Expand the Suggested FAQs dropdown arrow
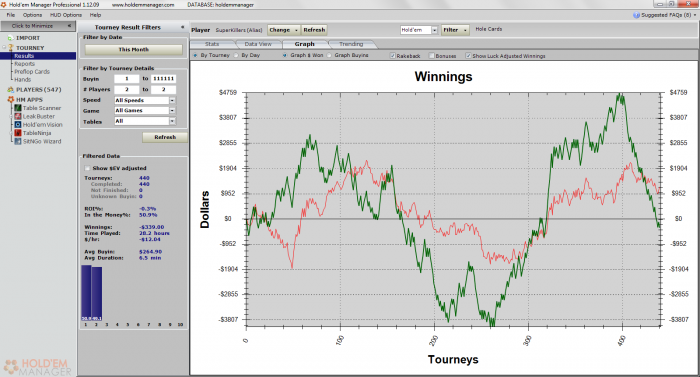This screenshot has height=377, width=700. click(695, 15)
